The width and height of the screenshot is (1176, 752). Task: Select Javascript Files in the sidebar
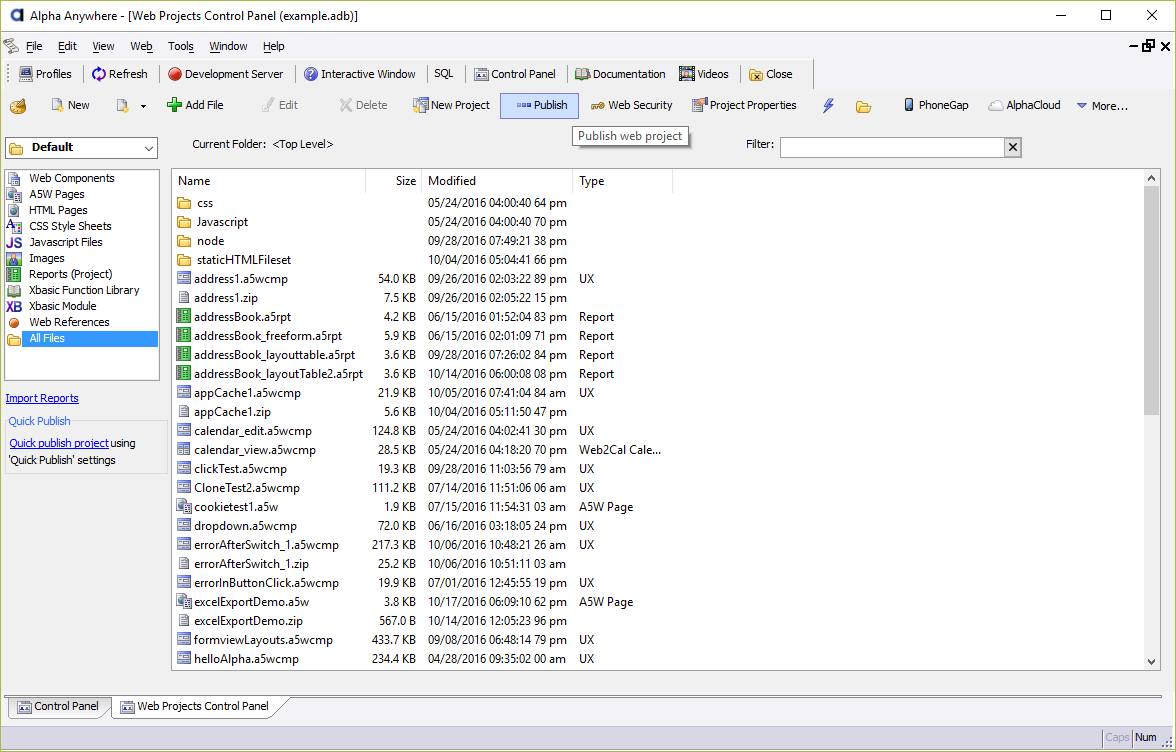click(65, 242)
